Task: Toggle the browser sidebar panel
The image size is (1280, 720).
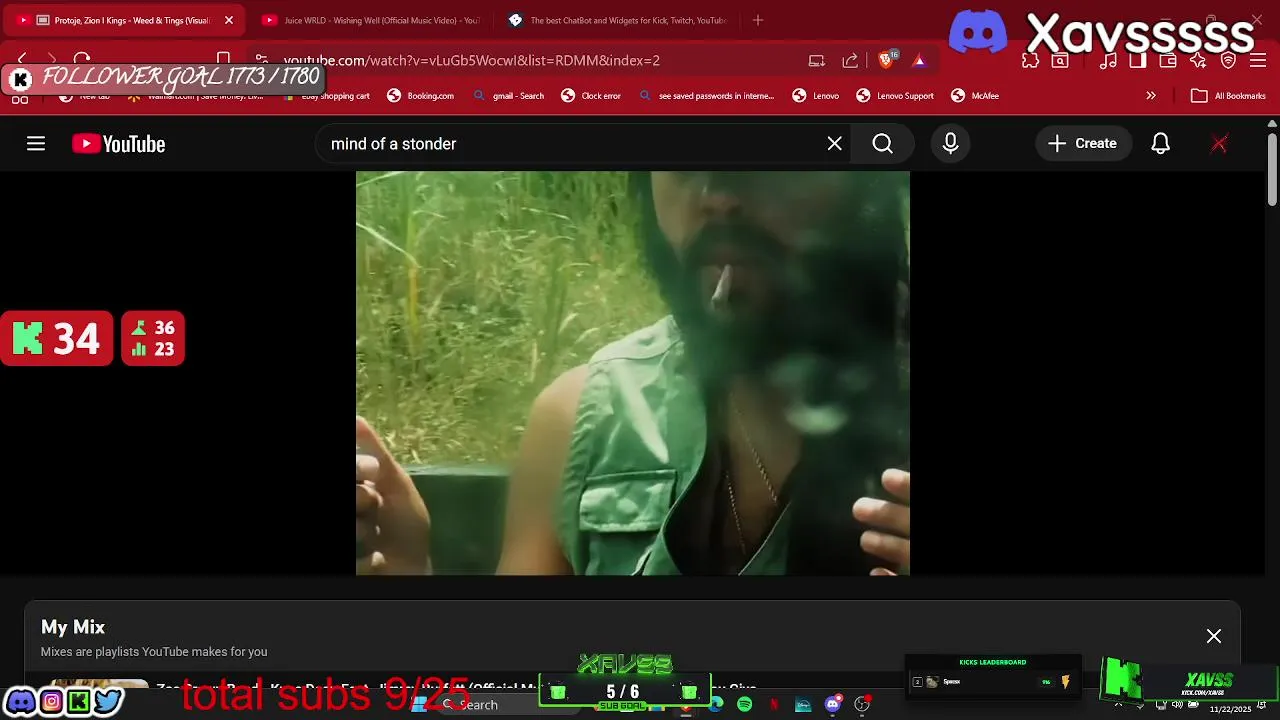Action: coord(1138,60)
